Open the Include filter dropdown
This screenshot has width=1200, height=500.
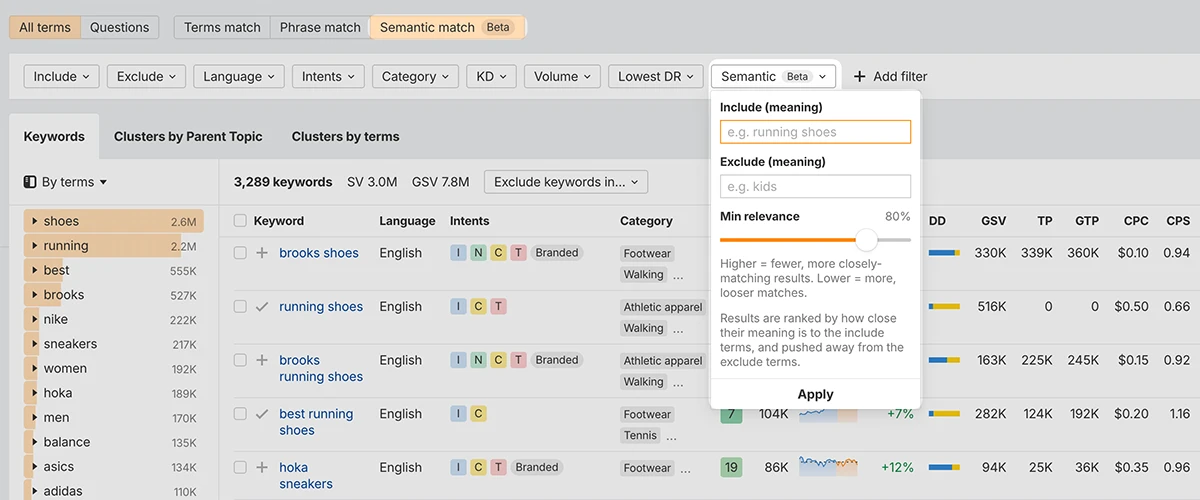tap(61, 76)
